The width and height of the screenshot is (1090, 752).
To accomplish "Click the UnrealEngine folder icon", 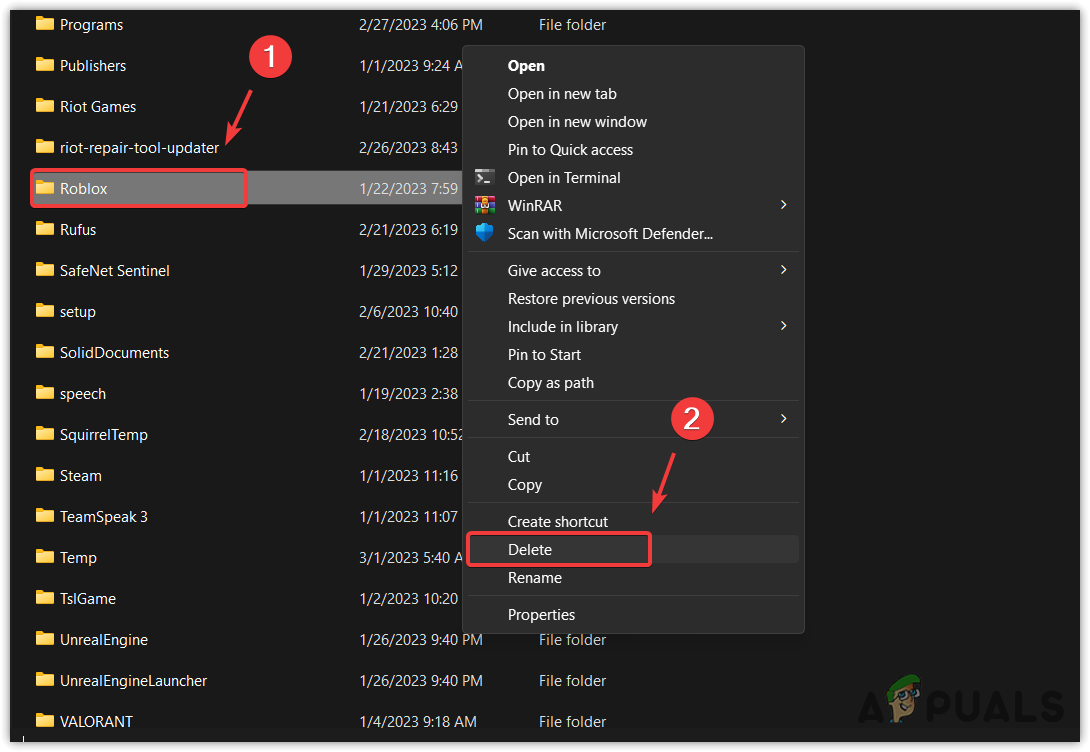I will (44, 639).
